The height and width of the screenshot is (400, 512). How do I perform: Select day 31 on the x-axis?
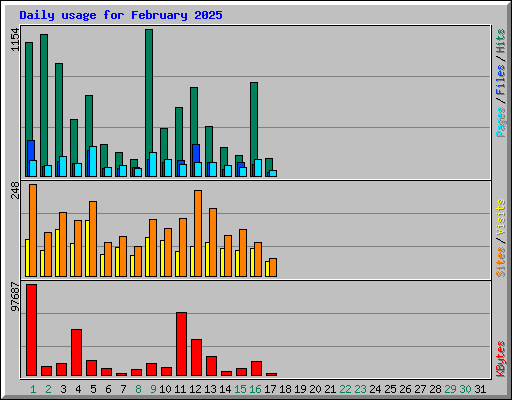480,389
